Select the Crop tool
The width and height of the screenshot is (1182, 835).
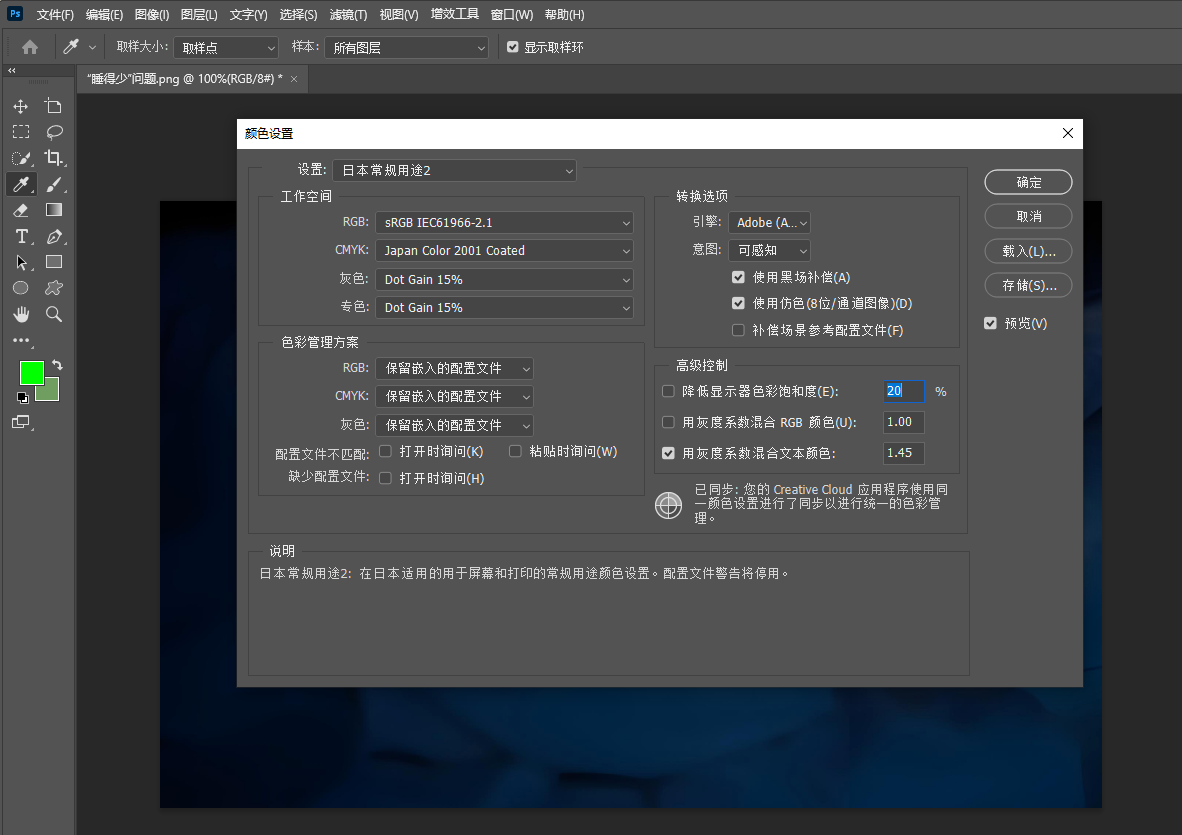54,158
